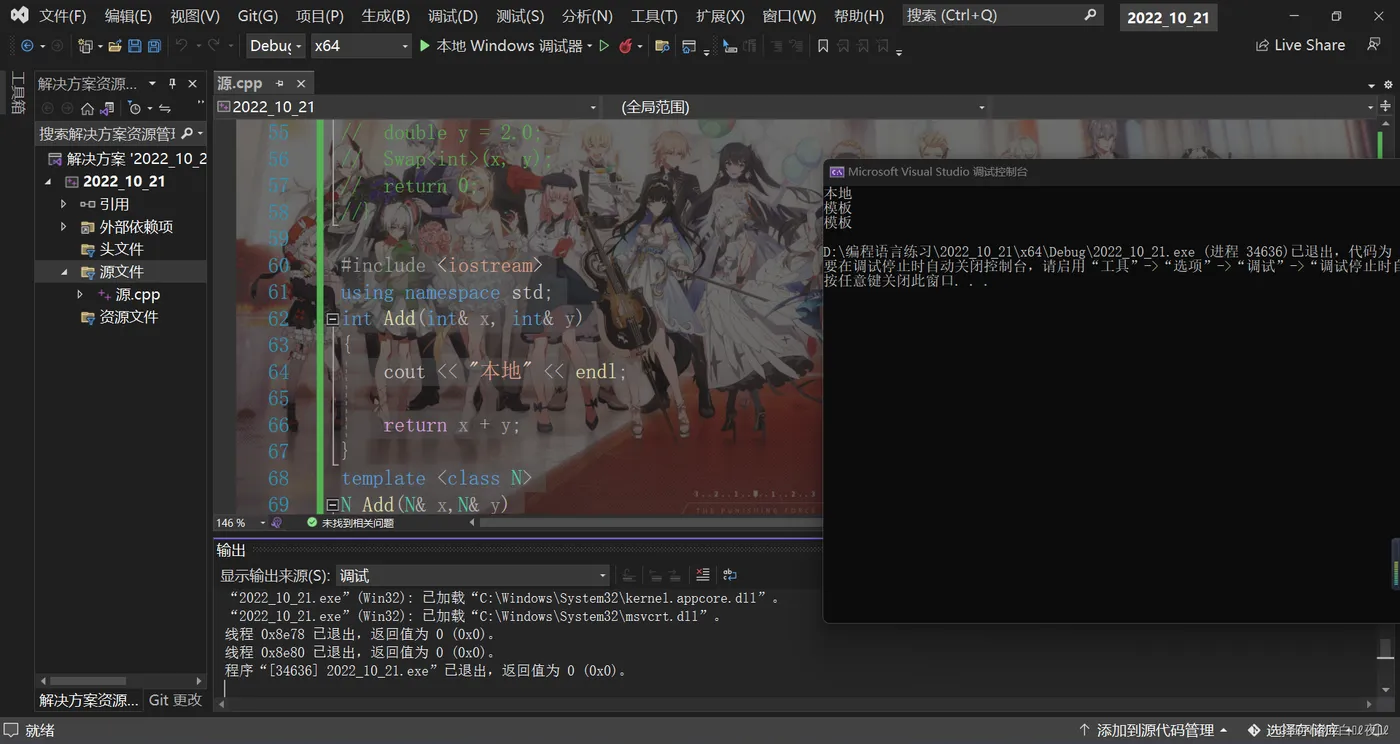Open the 调试(D) menu
The image size is (1400, 744).
pos(452,16)
